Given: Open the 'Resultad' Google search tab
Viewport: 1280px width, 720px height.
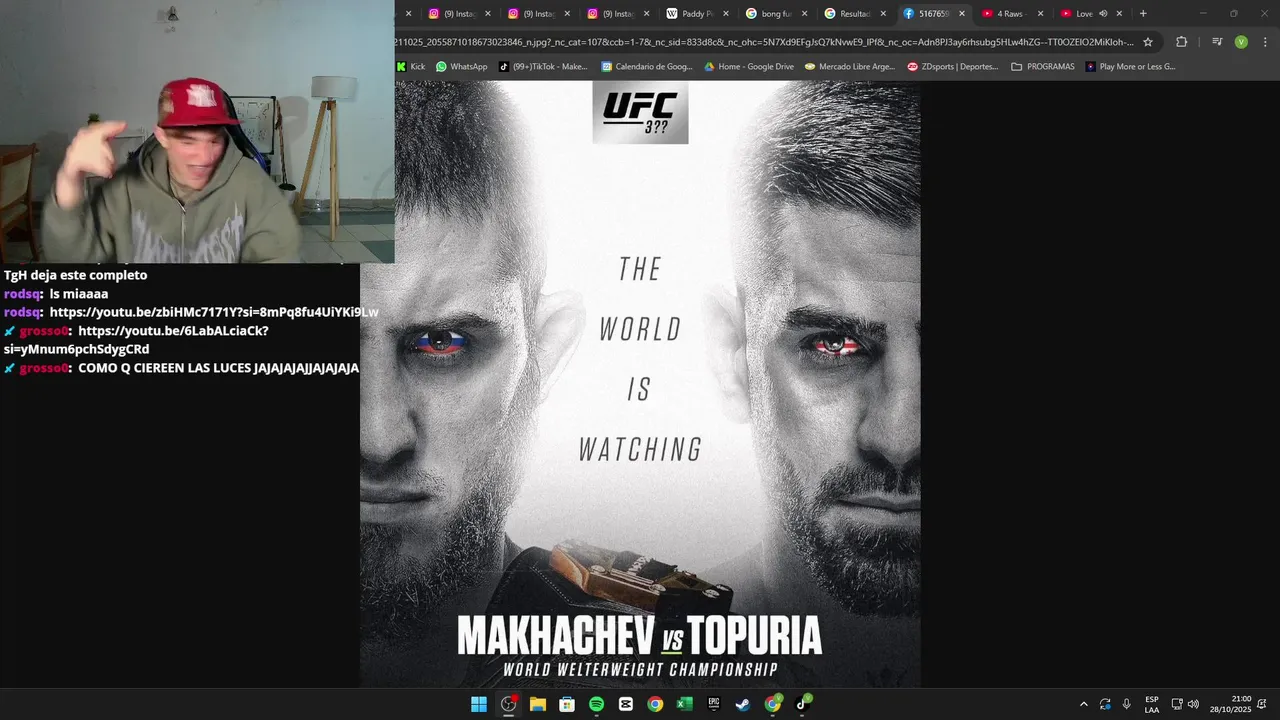Looking at the screenshot, I should click(x=848, y=14).
